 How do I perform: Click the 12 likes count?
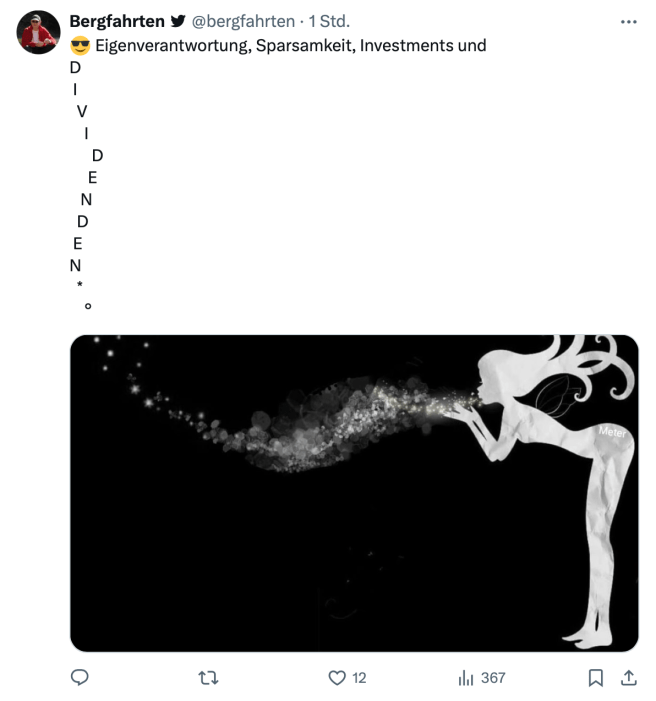(359, 678)
